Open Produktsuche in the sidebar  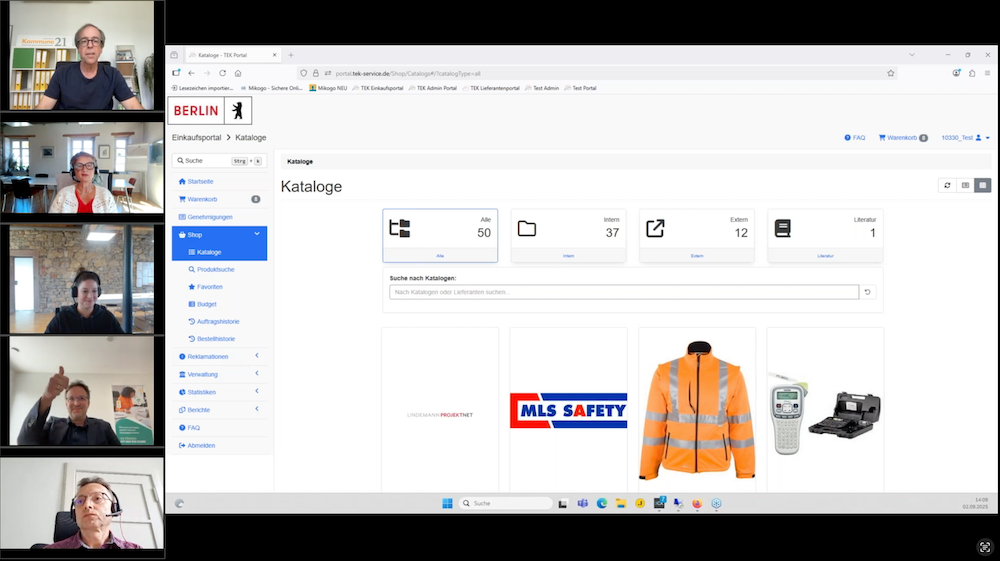click(215, 269)
